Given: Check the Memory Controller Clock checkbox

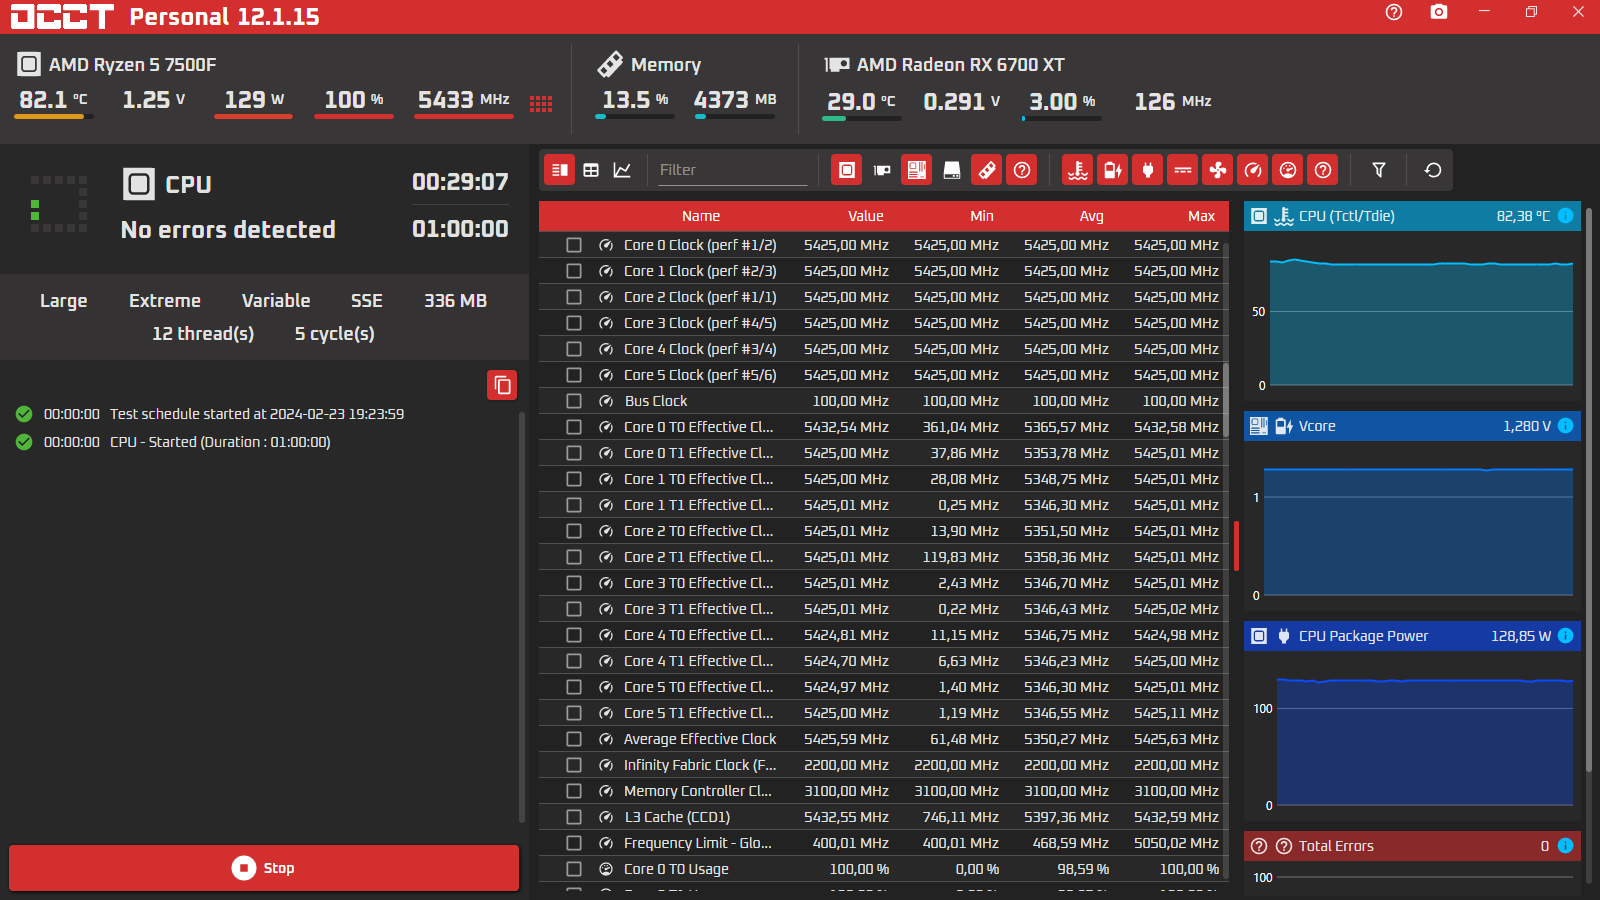Looking at the screenshot, I should click(x=574, y=791).
